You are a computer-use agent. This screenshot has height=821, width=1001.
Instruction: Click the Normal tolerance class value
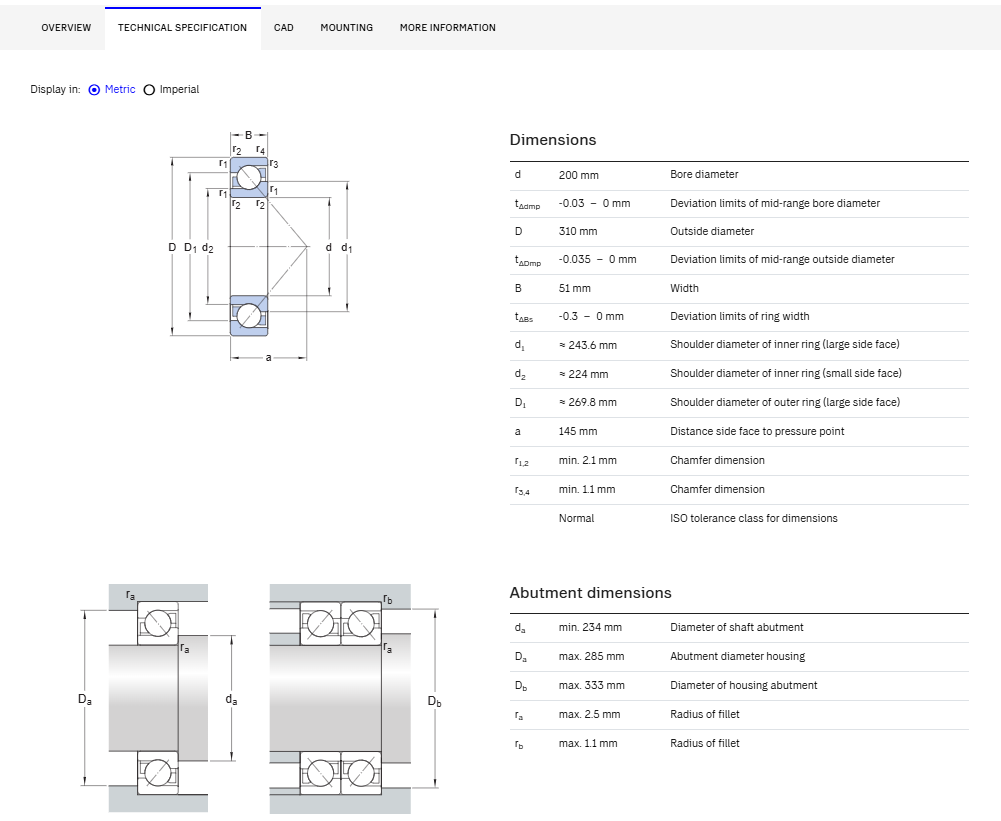click(x=576, y=518)
